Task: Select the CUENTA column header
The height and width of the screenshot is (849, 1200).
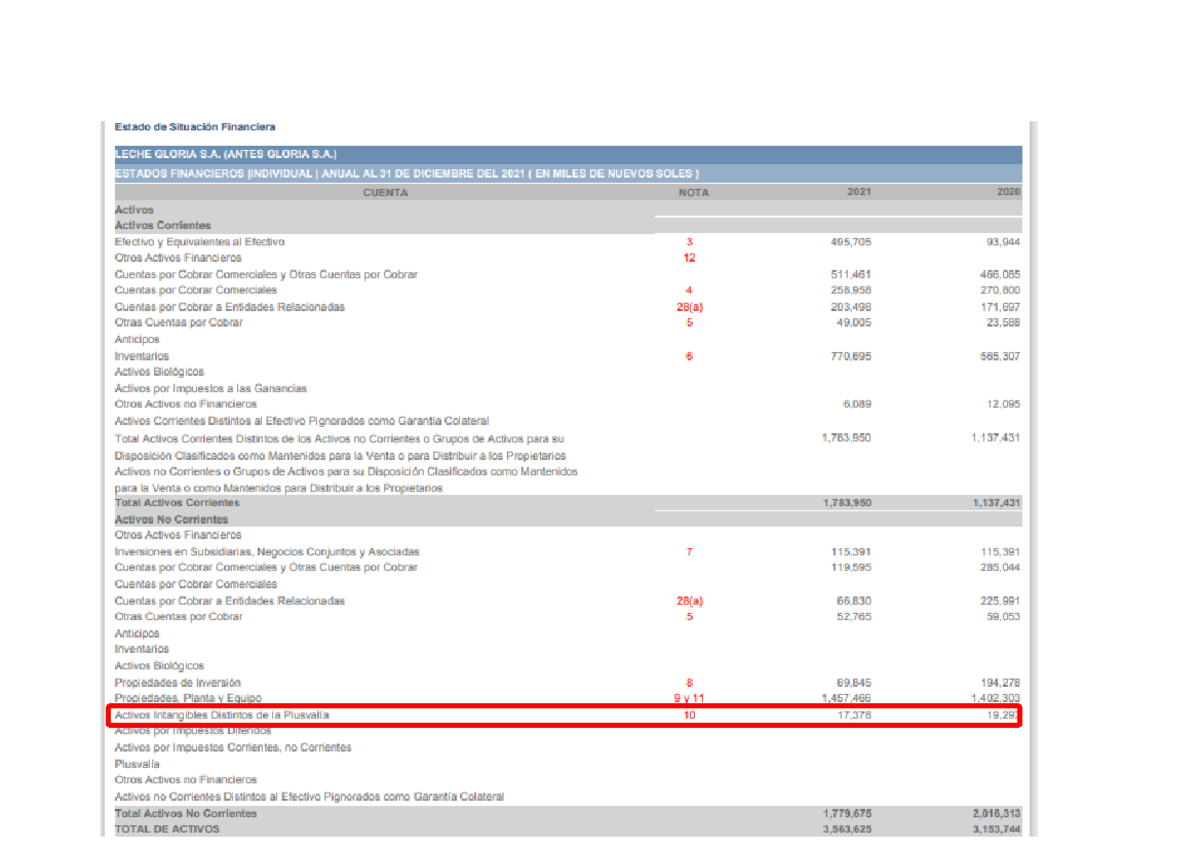Action: pos(385,193)
